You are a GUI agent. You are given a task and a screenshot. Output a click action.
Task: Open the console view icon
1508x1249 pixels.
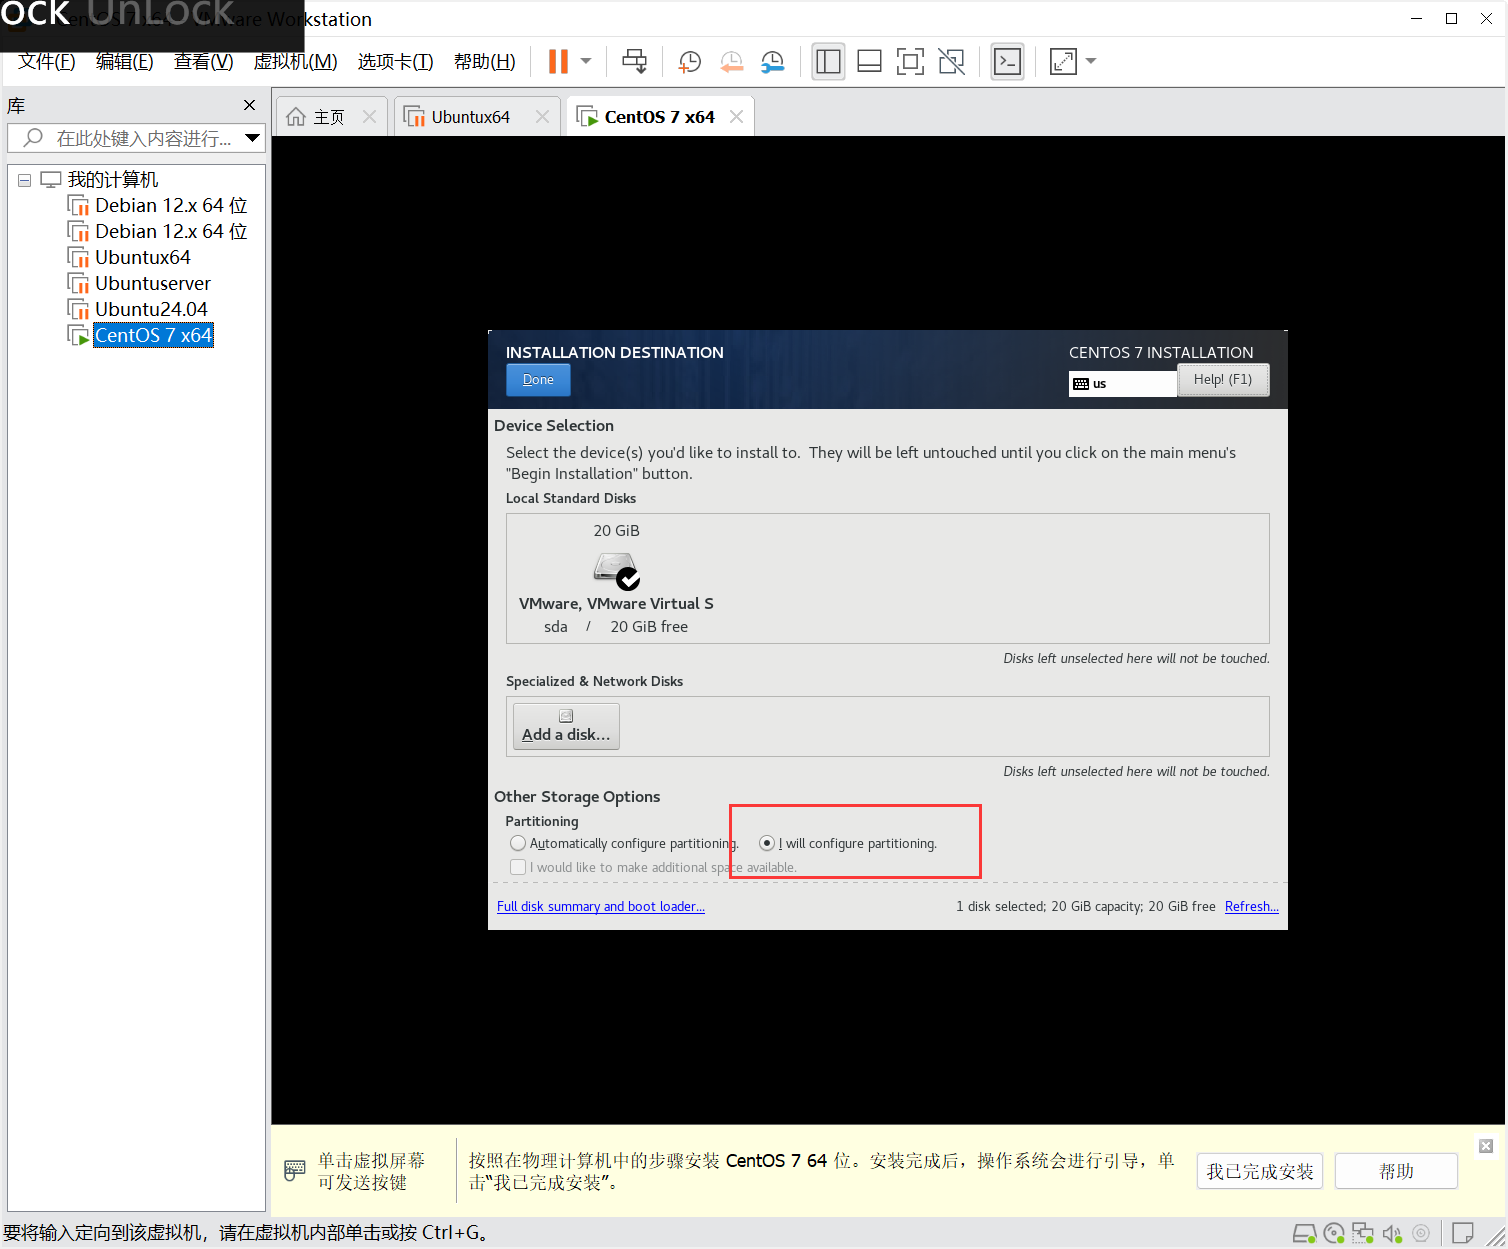coord(1007,62)
